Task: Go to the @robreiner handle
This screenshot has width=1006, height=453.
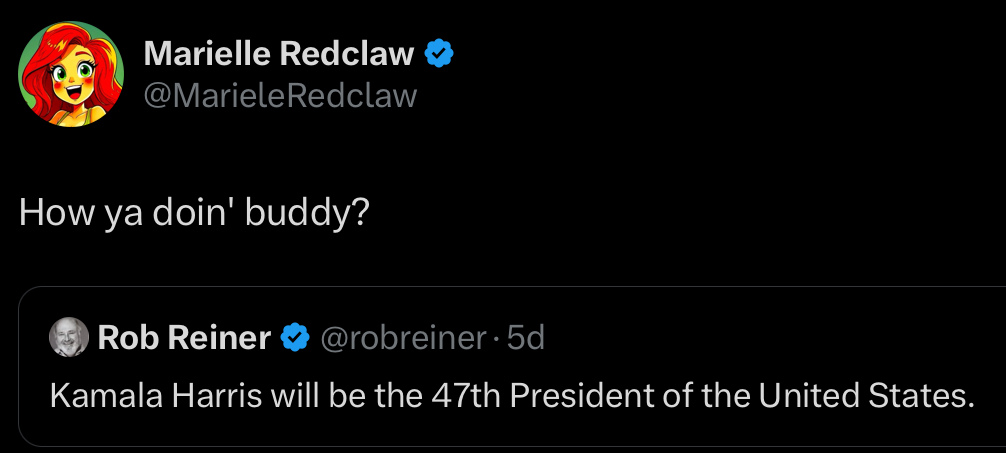Action: pyautogui.click(x=402, y=338)
